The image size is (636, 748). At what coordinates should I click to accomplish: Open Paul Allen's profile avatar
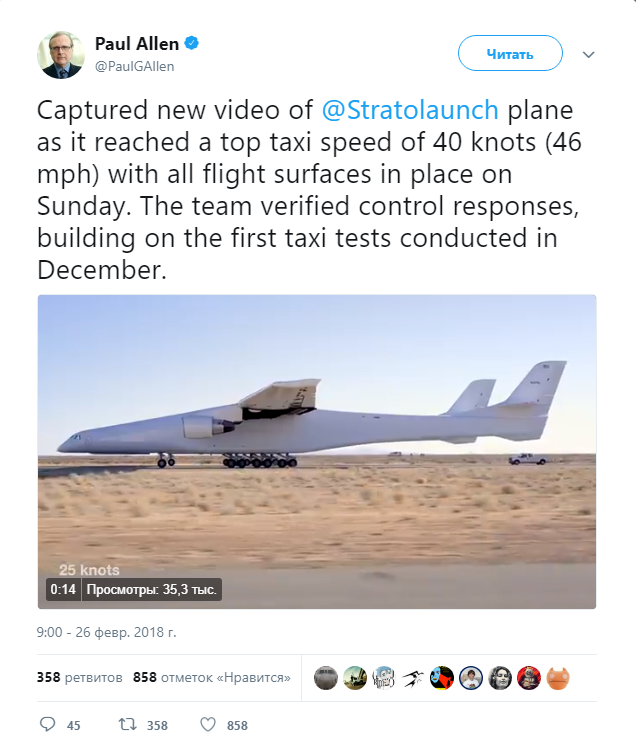(x=60, y=54)
